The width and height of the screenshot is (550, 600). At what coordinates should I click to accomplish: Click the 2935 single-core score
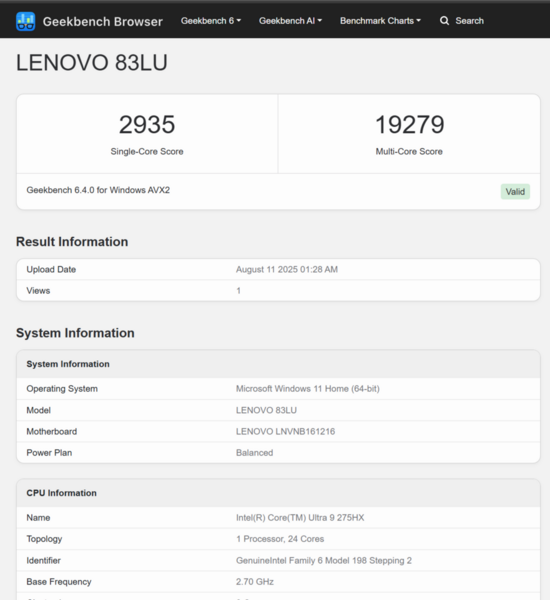click(x=147, y=124)
